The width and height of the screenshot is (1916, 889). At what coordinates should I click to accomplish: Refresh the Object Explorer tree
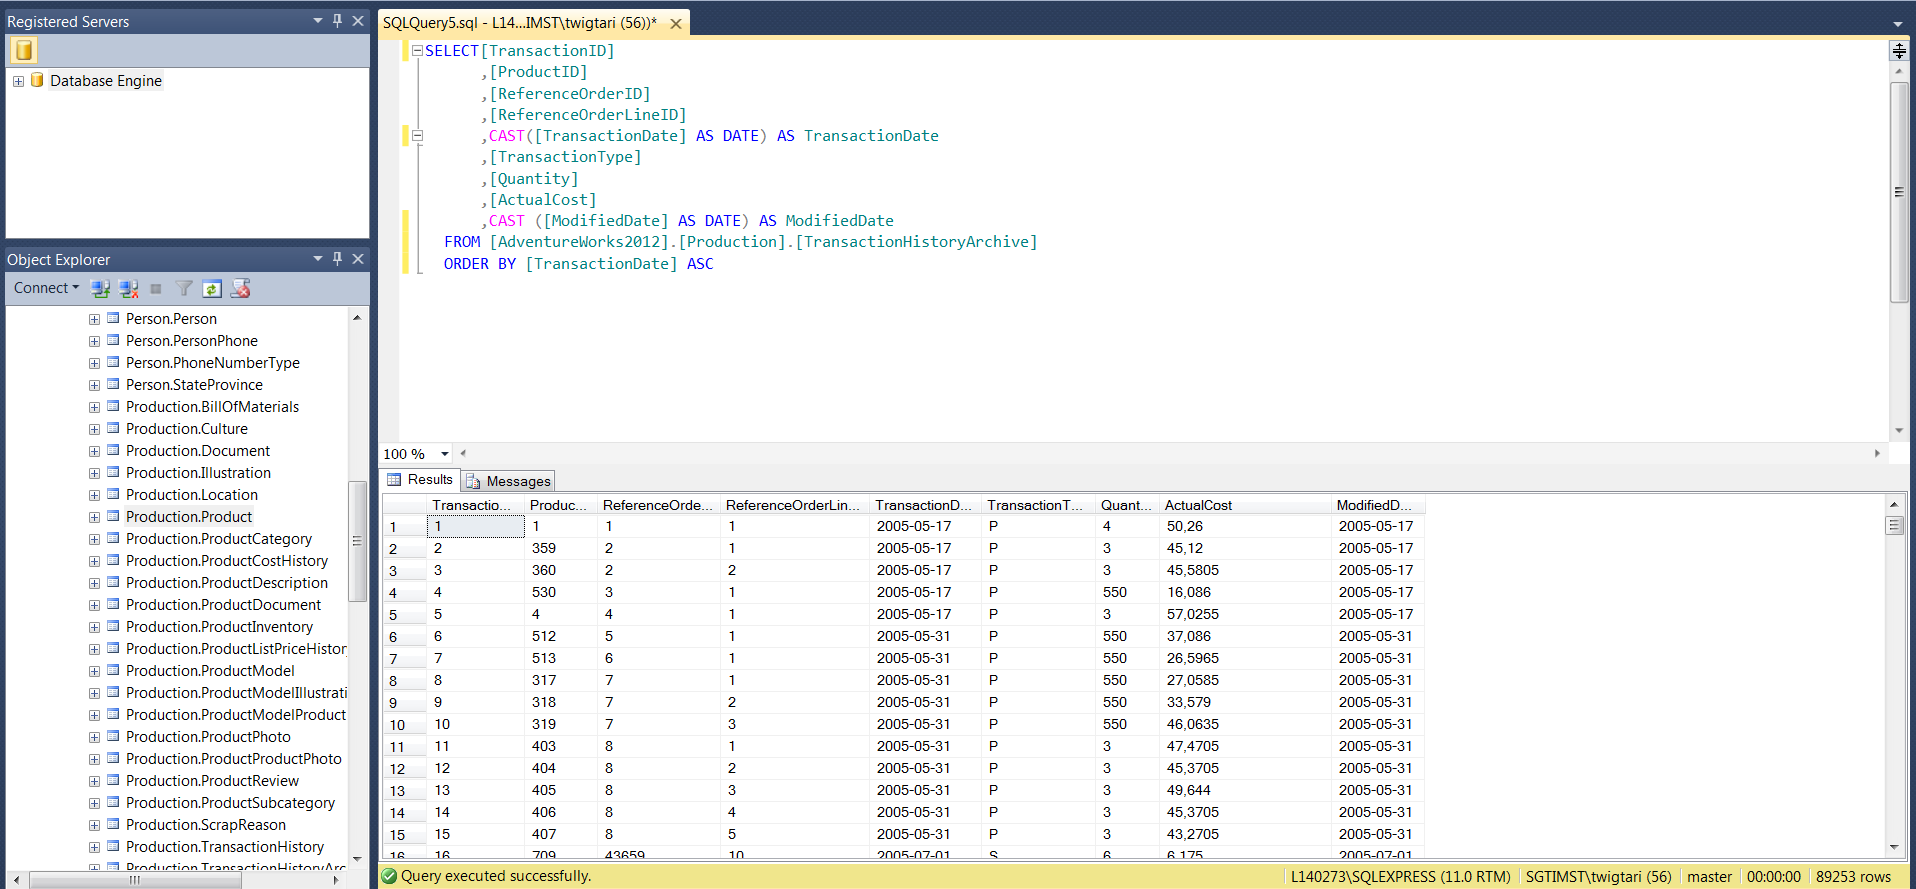pos(212,289)
